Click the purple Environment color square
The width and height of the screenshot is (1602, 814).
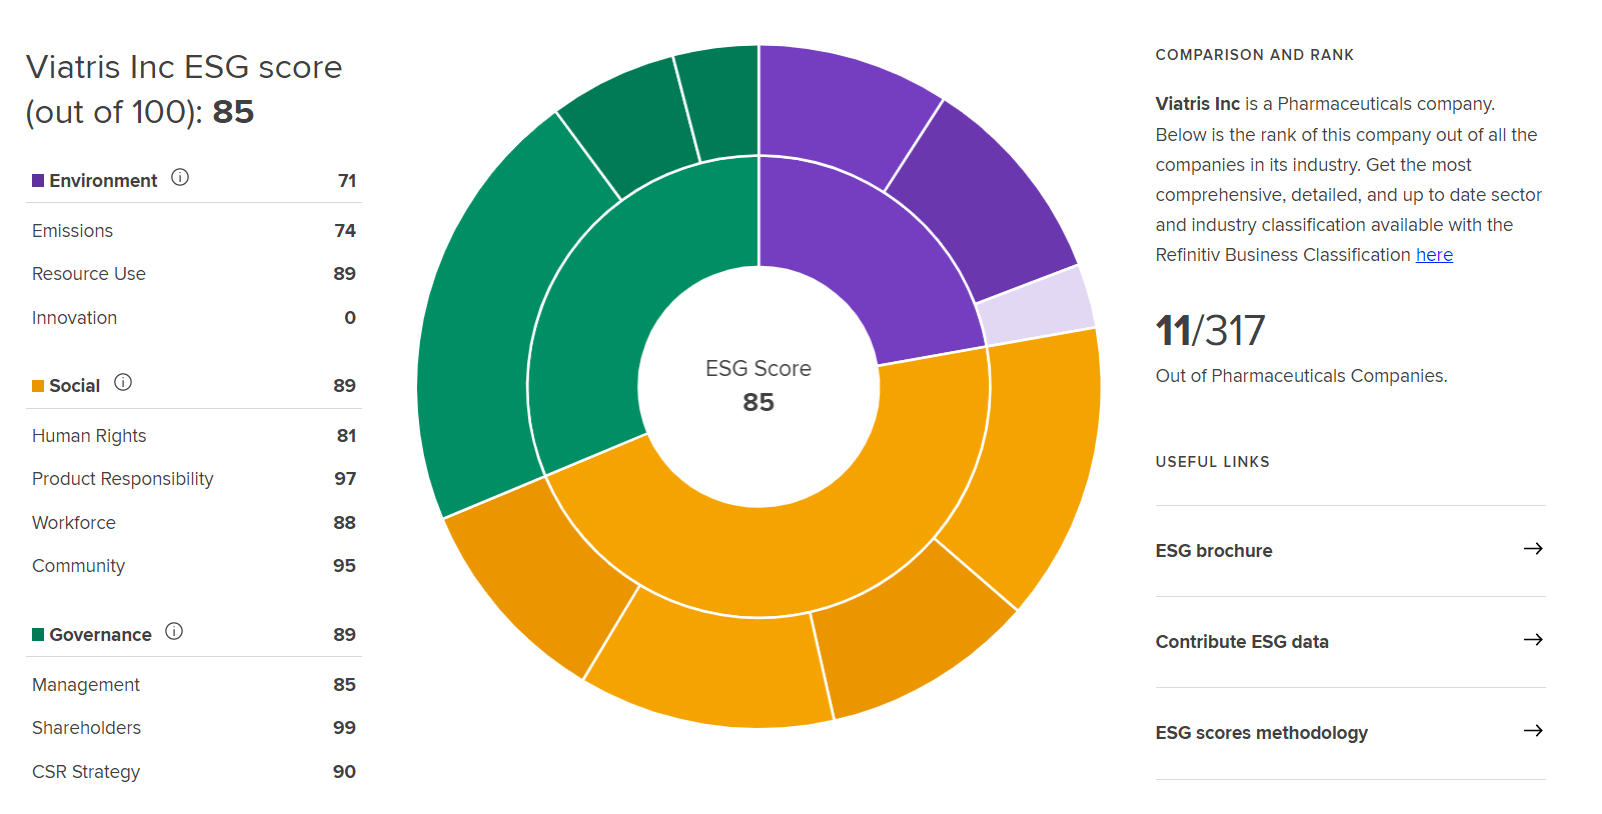(x=38, y=181)
